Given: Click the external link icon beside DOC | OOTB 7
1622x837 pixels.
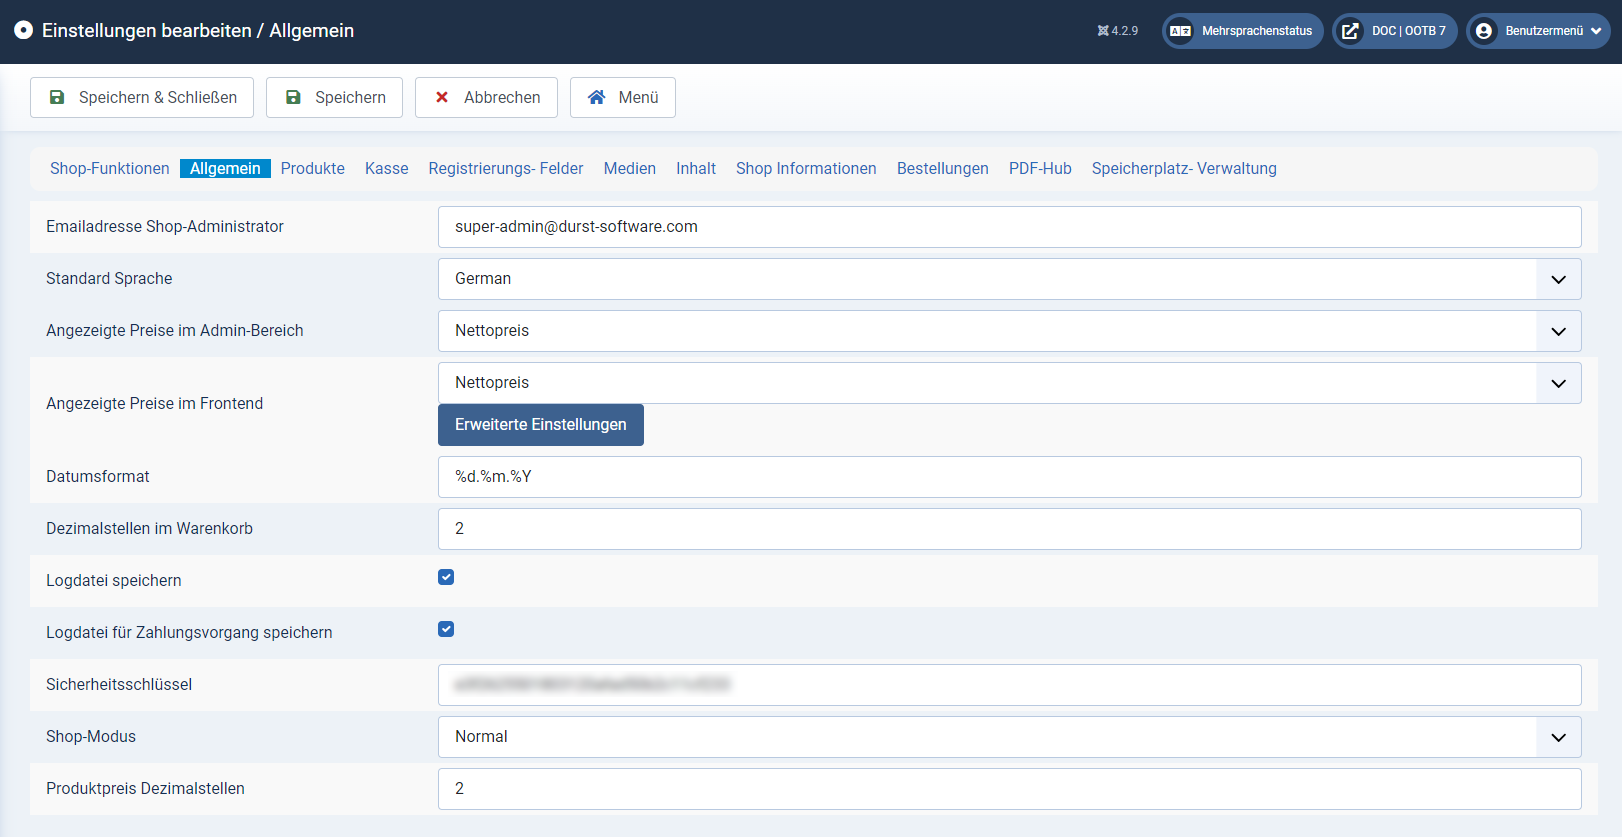Looking at the screenshot, I should 1350,31.
